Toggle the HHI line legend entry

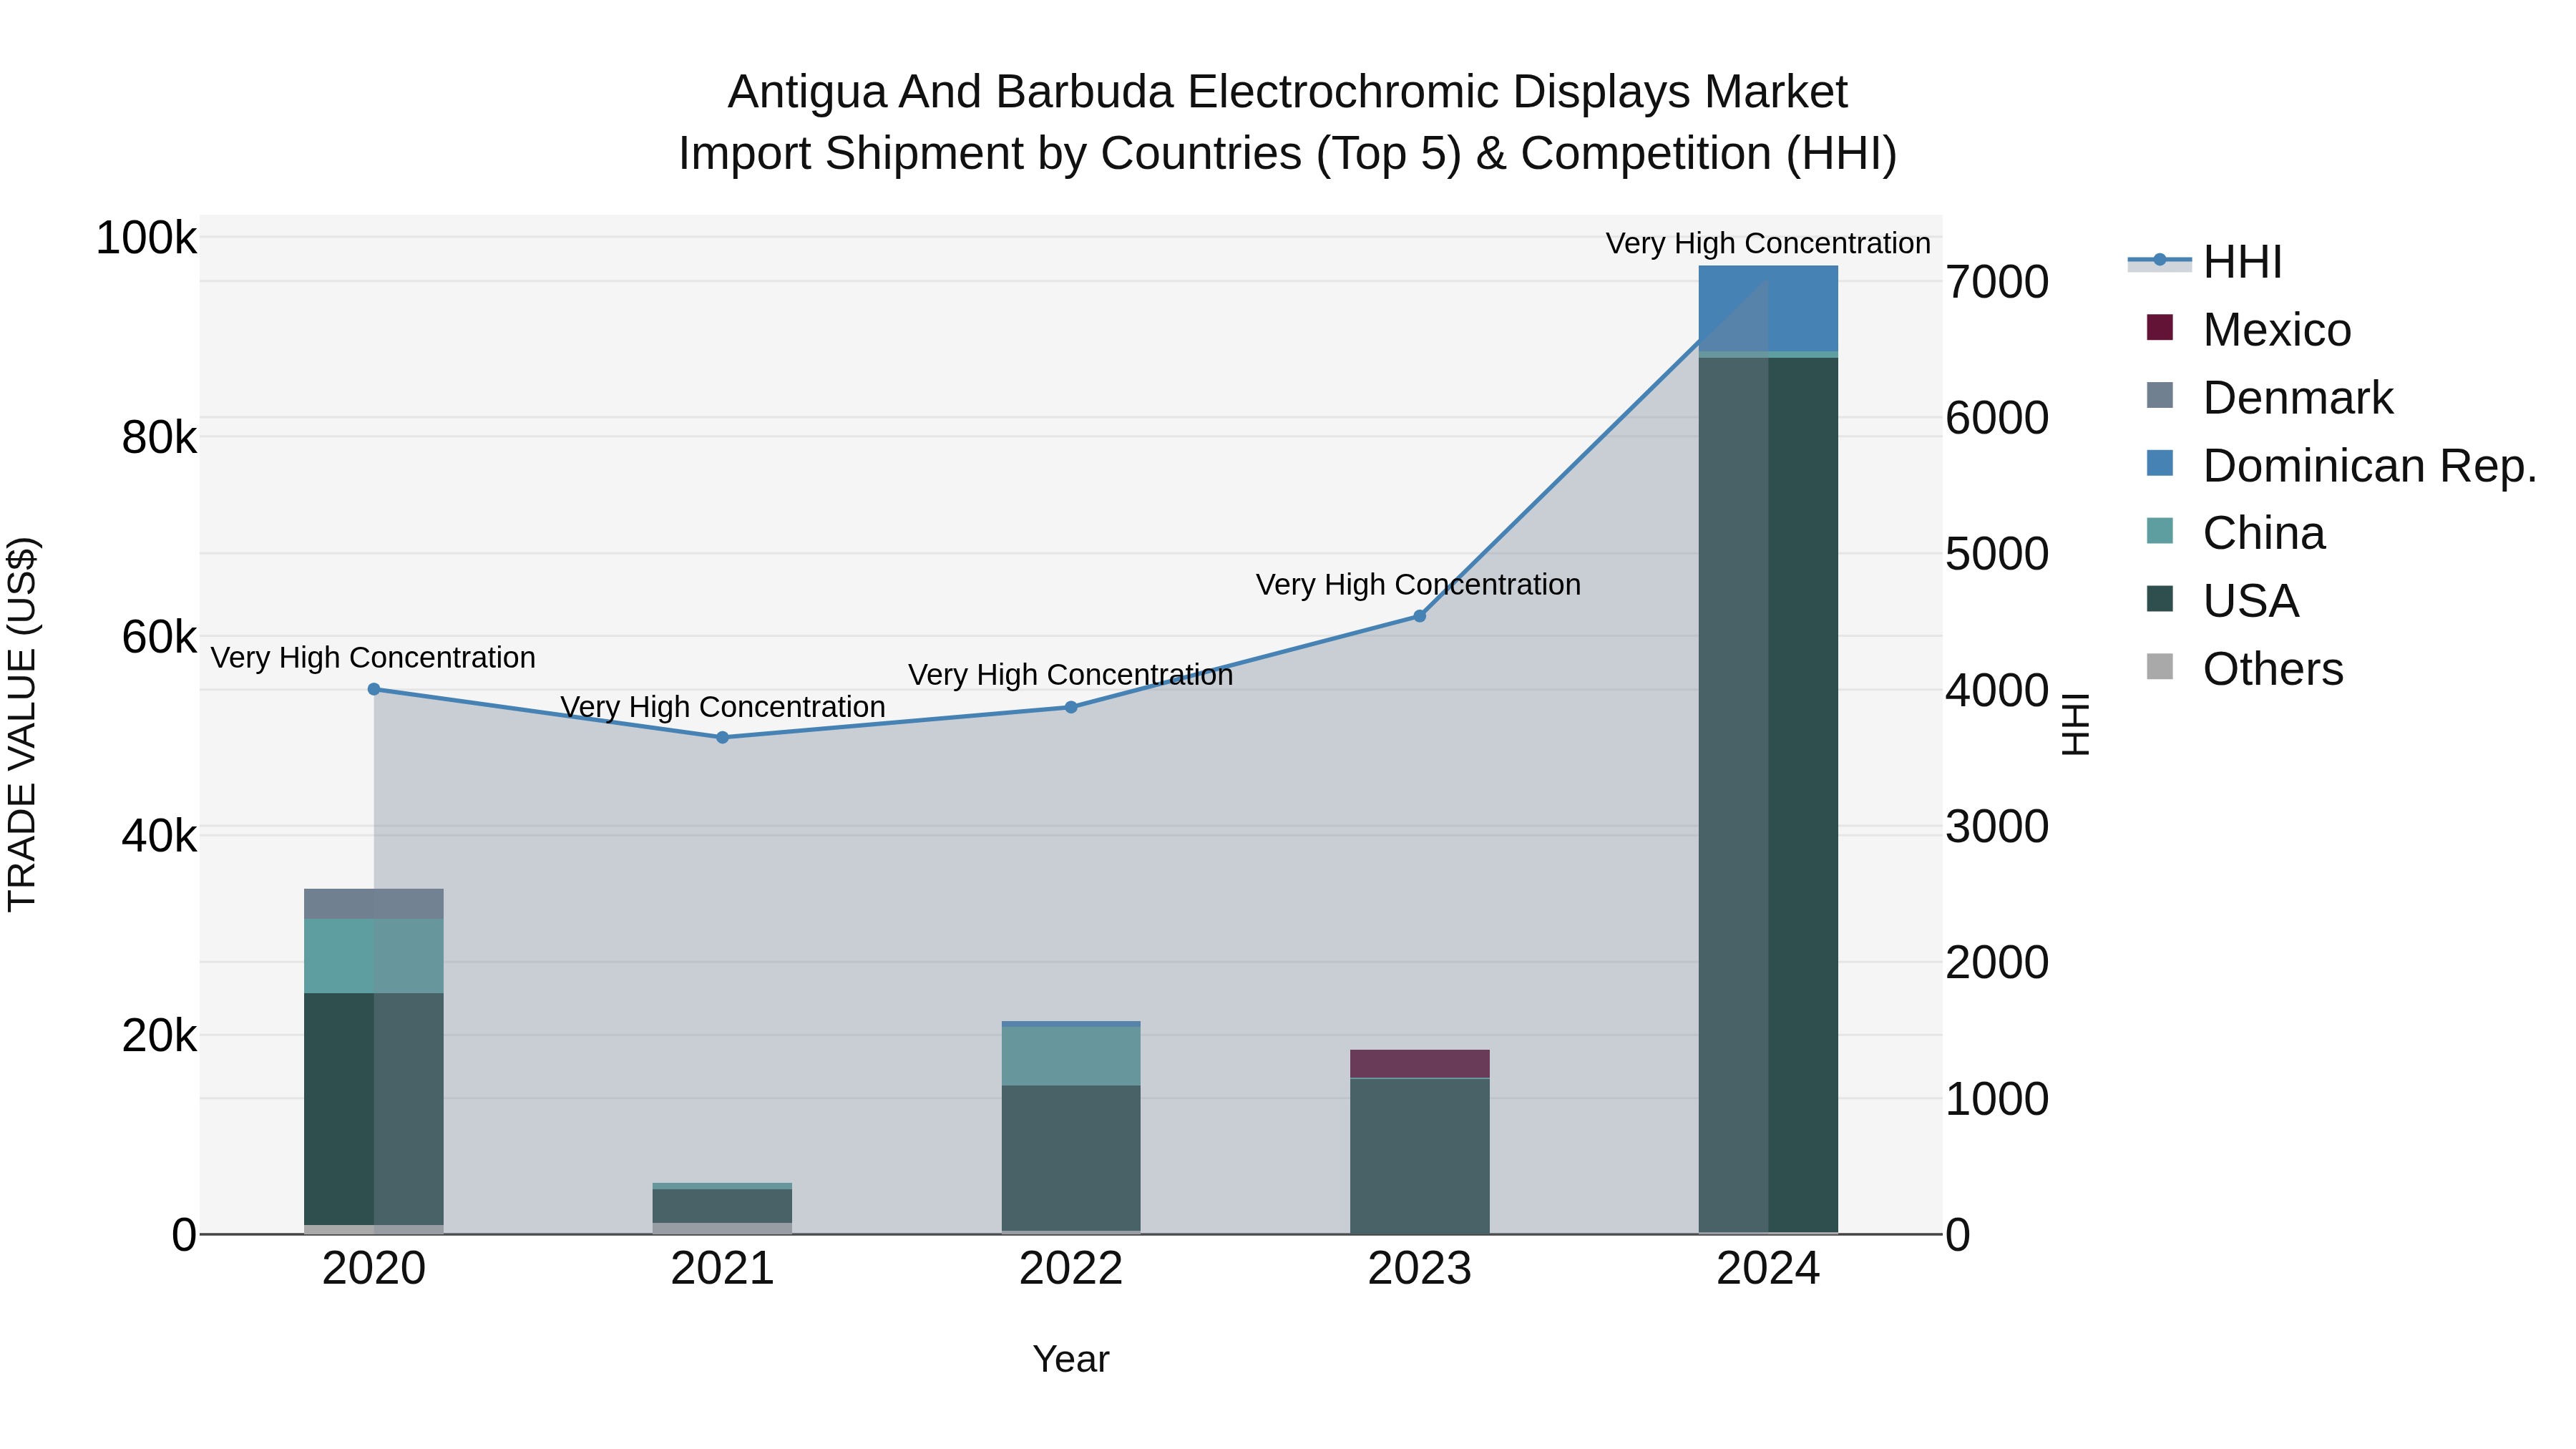click(2205, 262)
